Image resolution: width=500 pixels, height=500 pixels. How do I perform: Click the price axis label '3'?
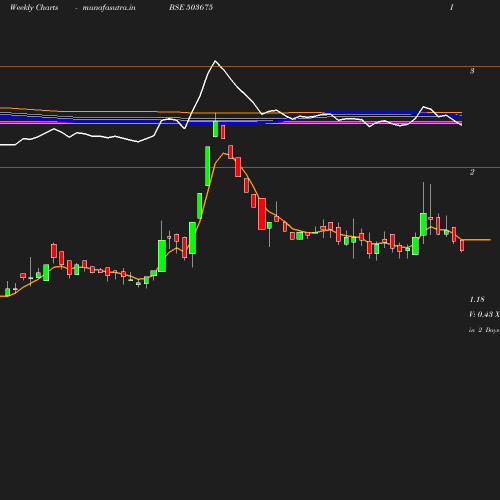472,71
